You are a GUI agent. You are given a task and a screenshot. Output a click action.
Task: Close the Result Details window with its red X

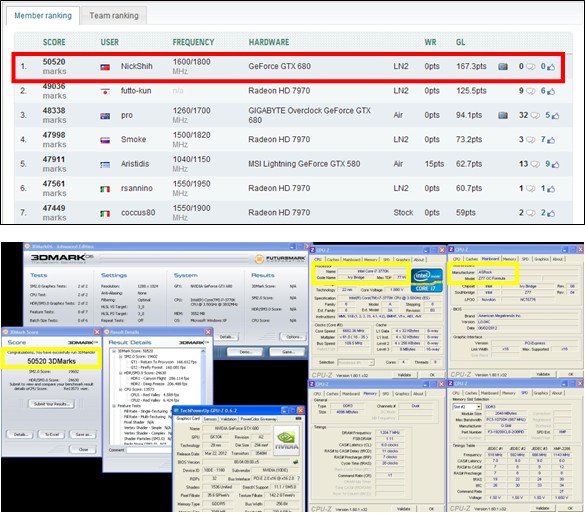[208, 332]
